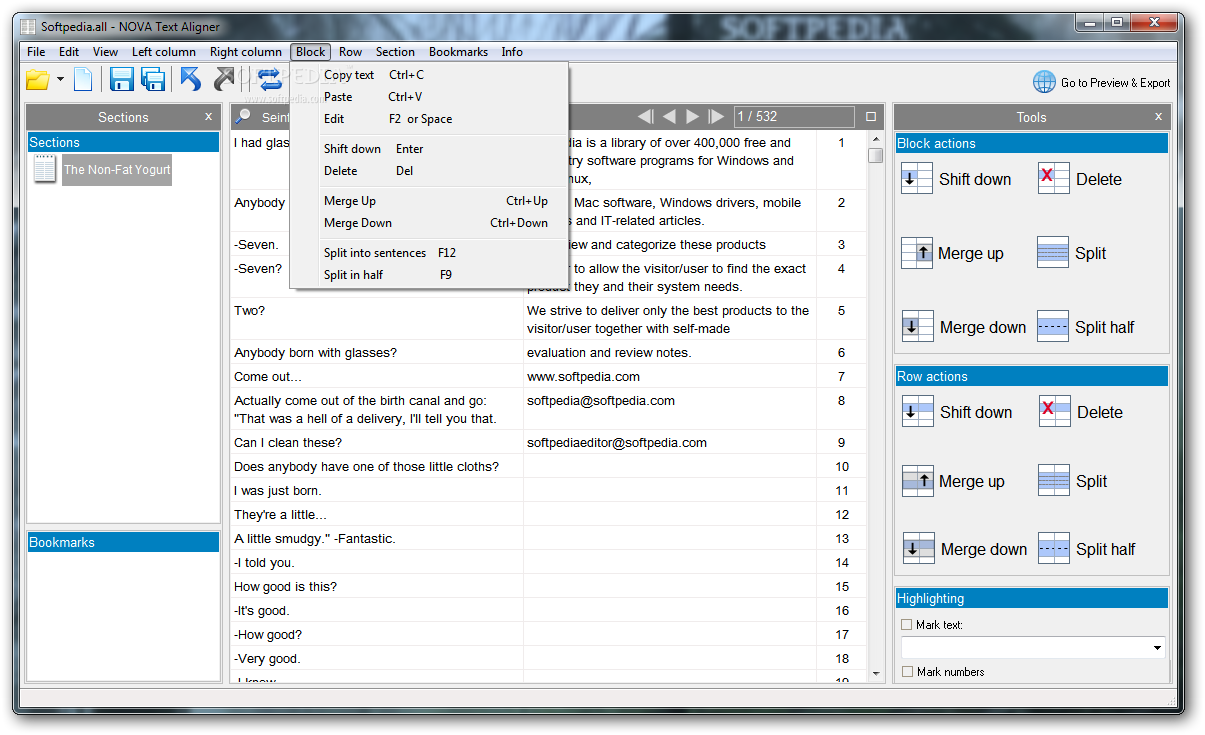Click the maximize square in the grid header
The width and height of the screenshot is (1205, 735).
(x=871, y=117)
